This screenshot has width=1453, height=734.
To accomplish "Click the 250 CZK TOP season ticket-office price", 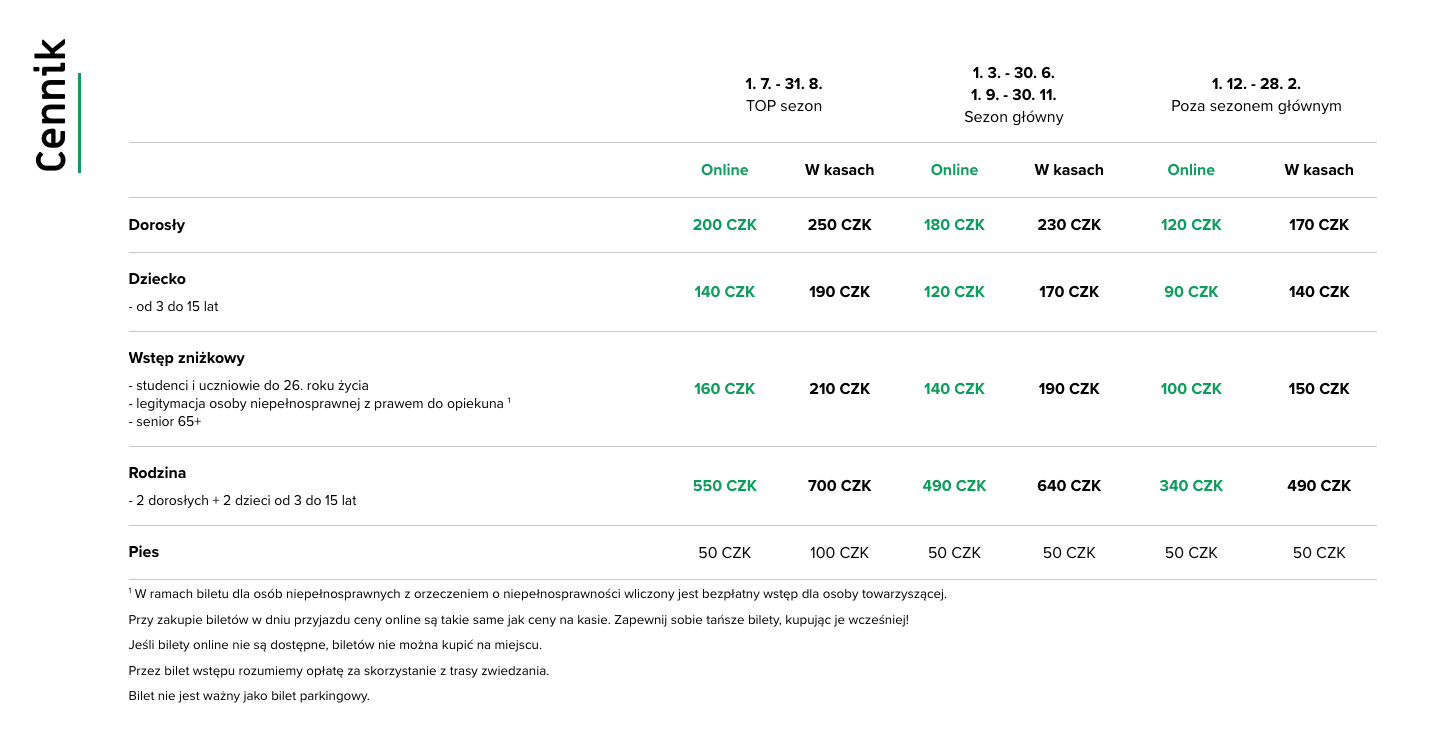I will 839,225.
